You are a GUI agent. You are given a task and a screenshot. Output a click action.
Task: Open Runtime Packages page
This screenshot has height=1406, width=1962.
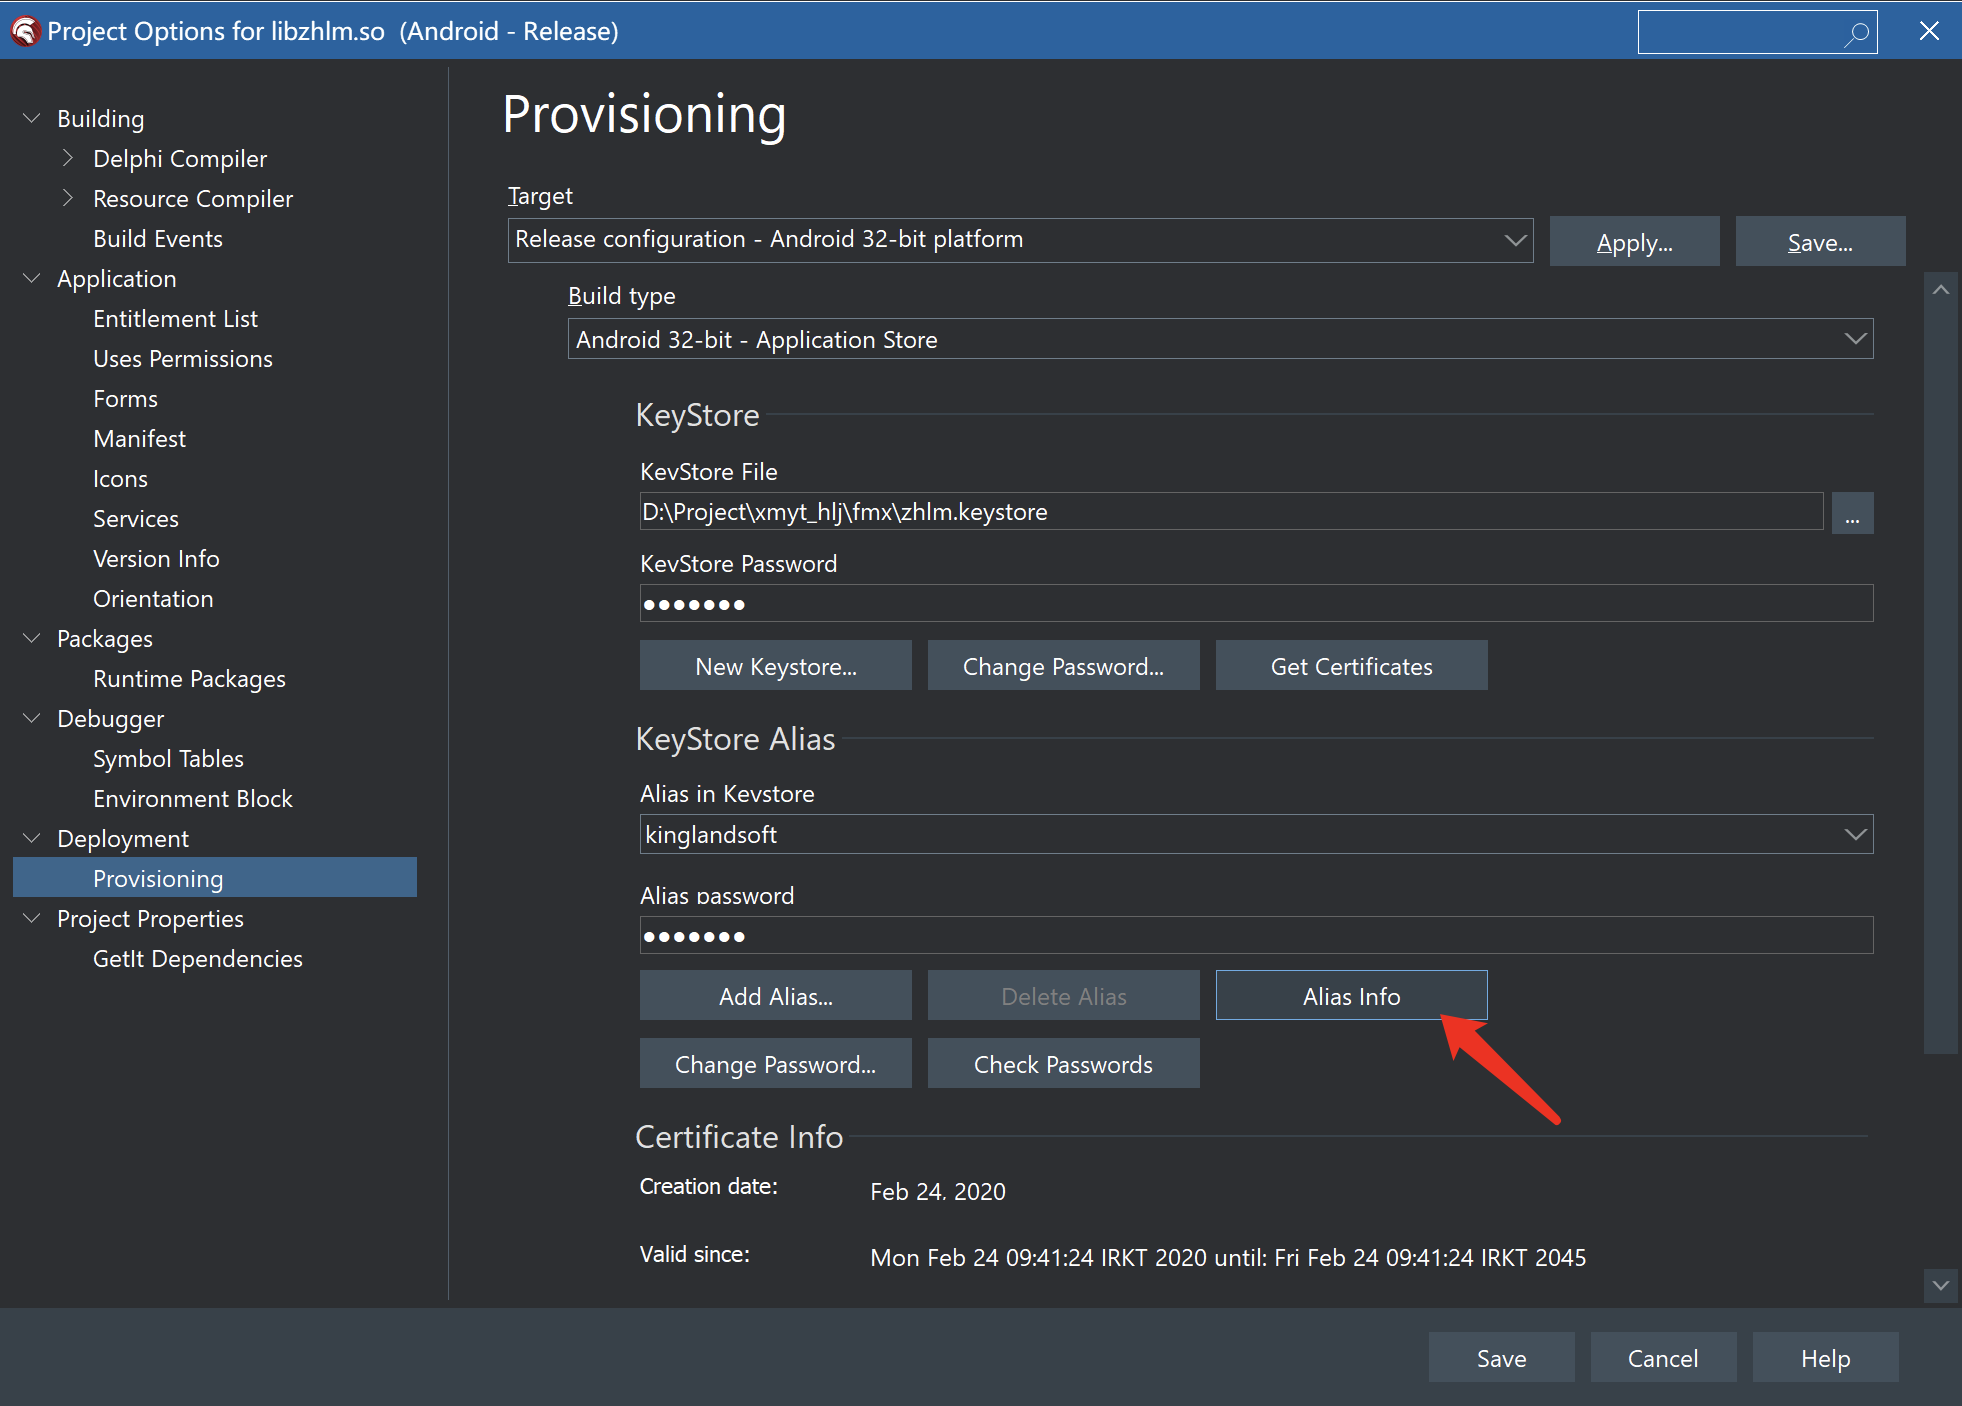coord(189,679)
